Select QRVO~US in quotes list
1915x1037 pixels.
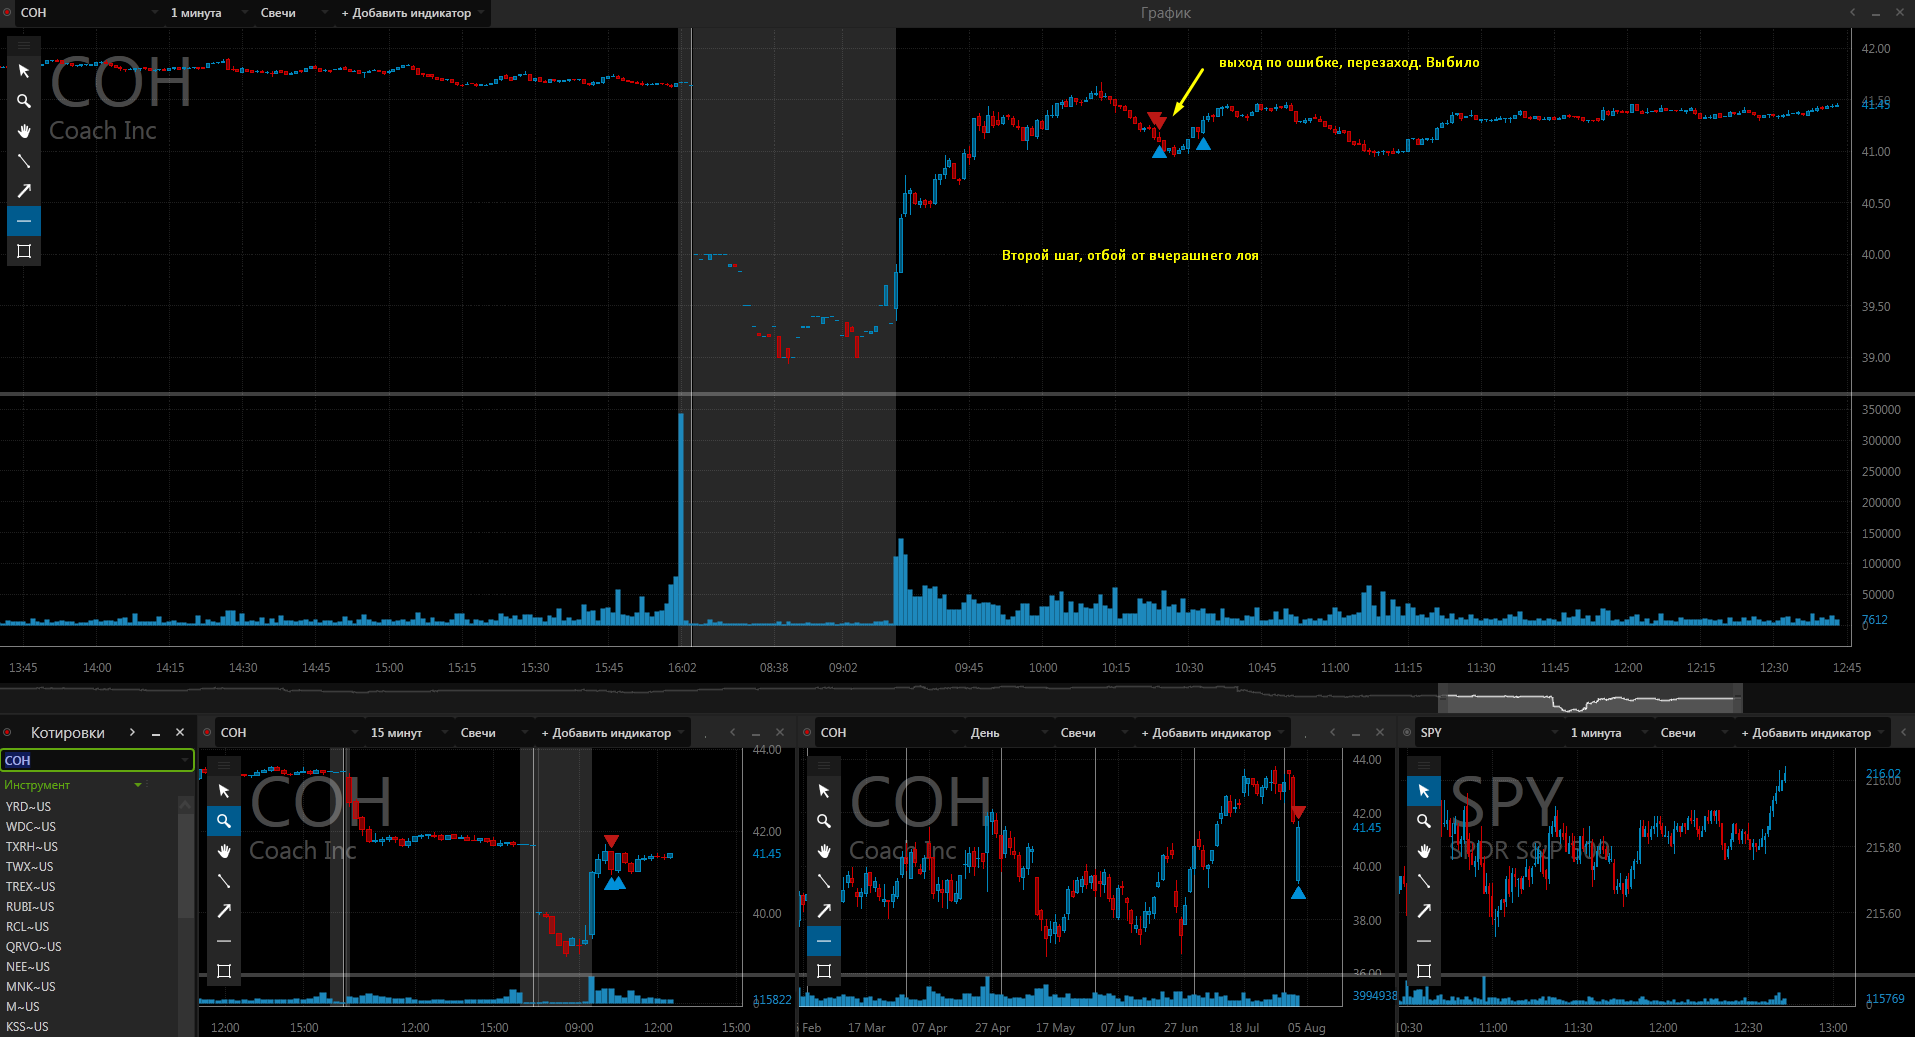click(34, 947)
